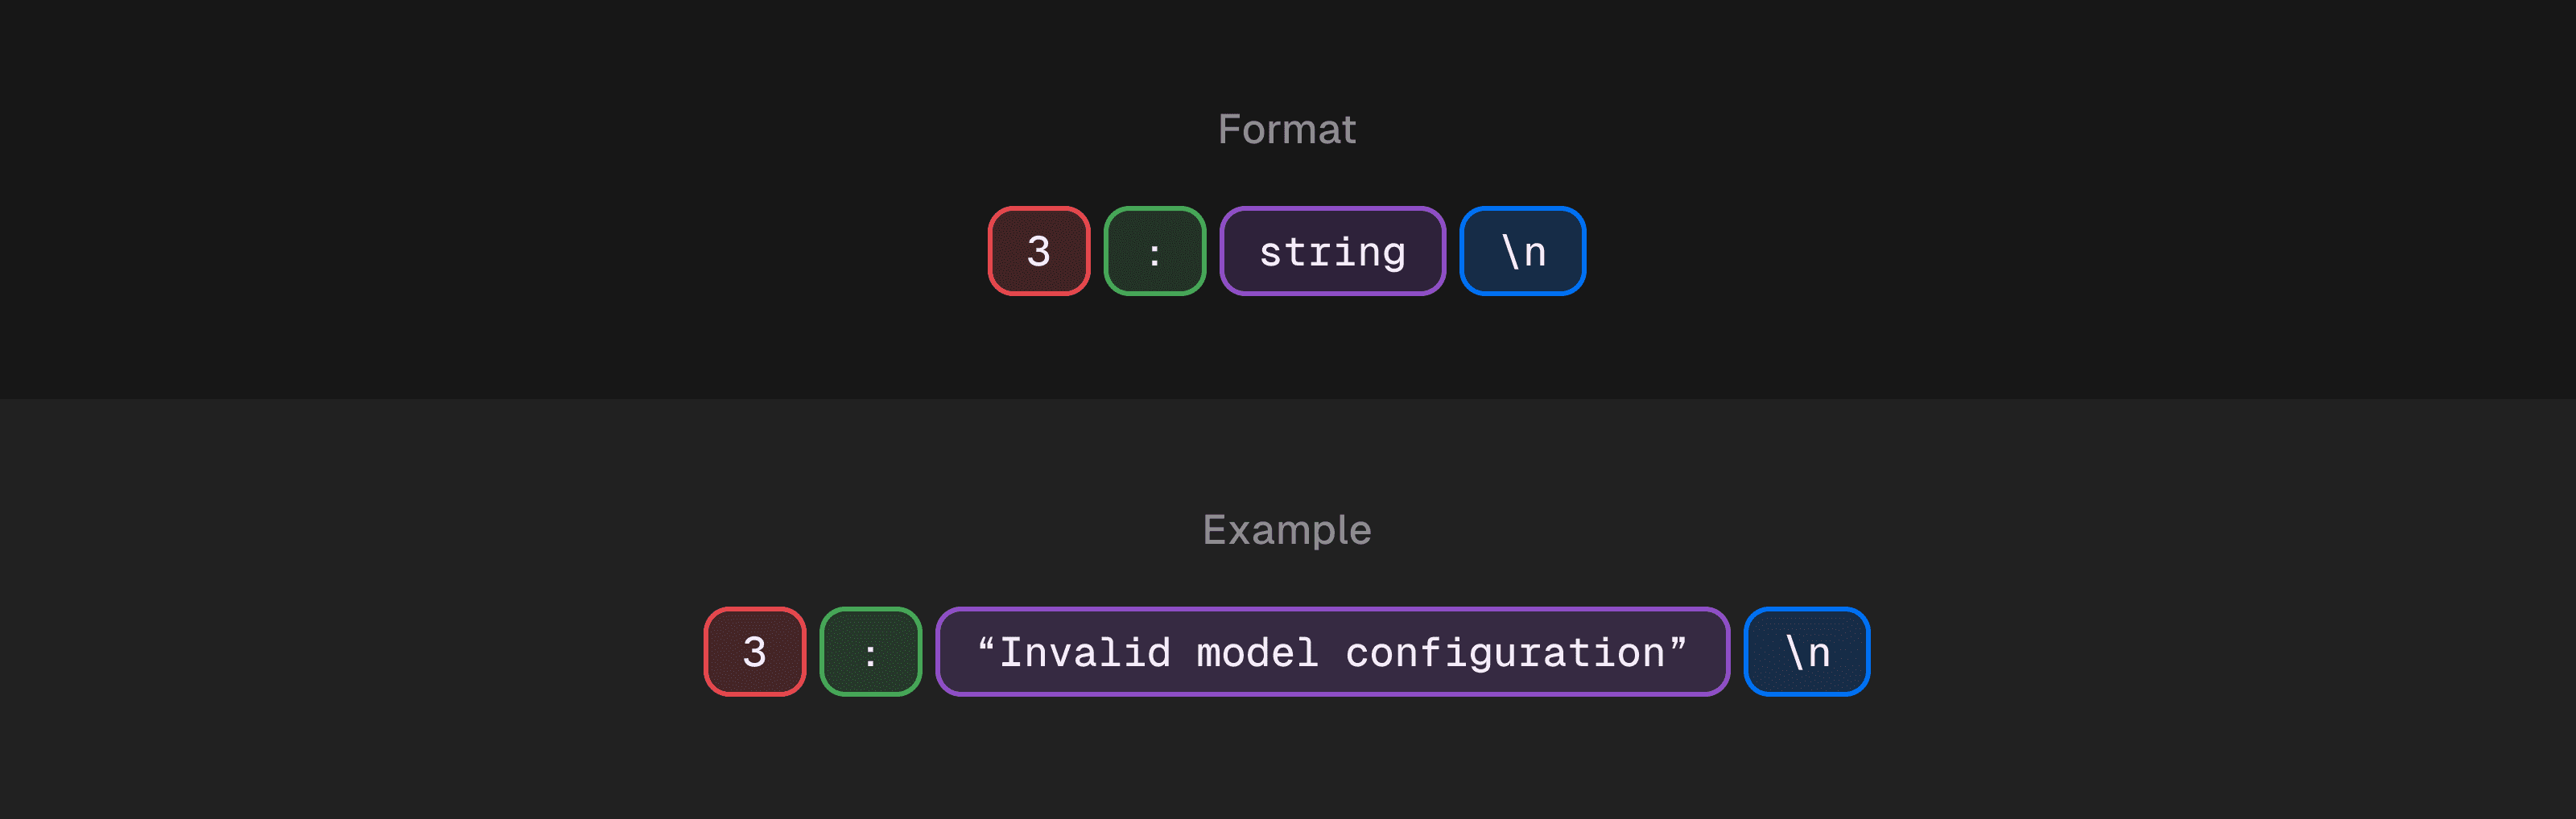The height and width of the screenshot is (819, 2576).
Task: Click the opening quotation mark before Invalid
Action: pos(986,647)
